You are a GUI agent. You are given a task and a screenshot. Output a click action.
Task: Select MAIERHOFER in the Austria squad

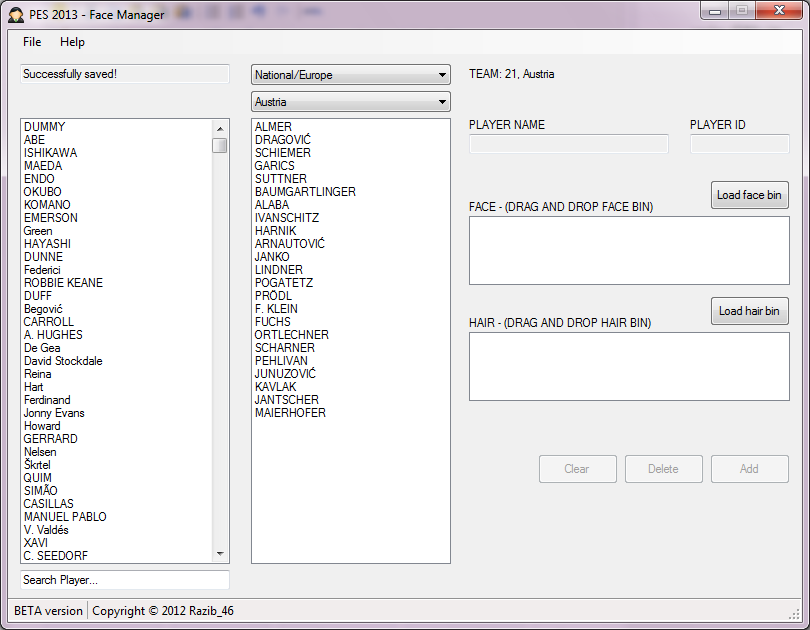[351, 413]
